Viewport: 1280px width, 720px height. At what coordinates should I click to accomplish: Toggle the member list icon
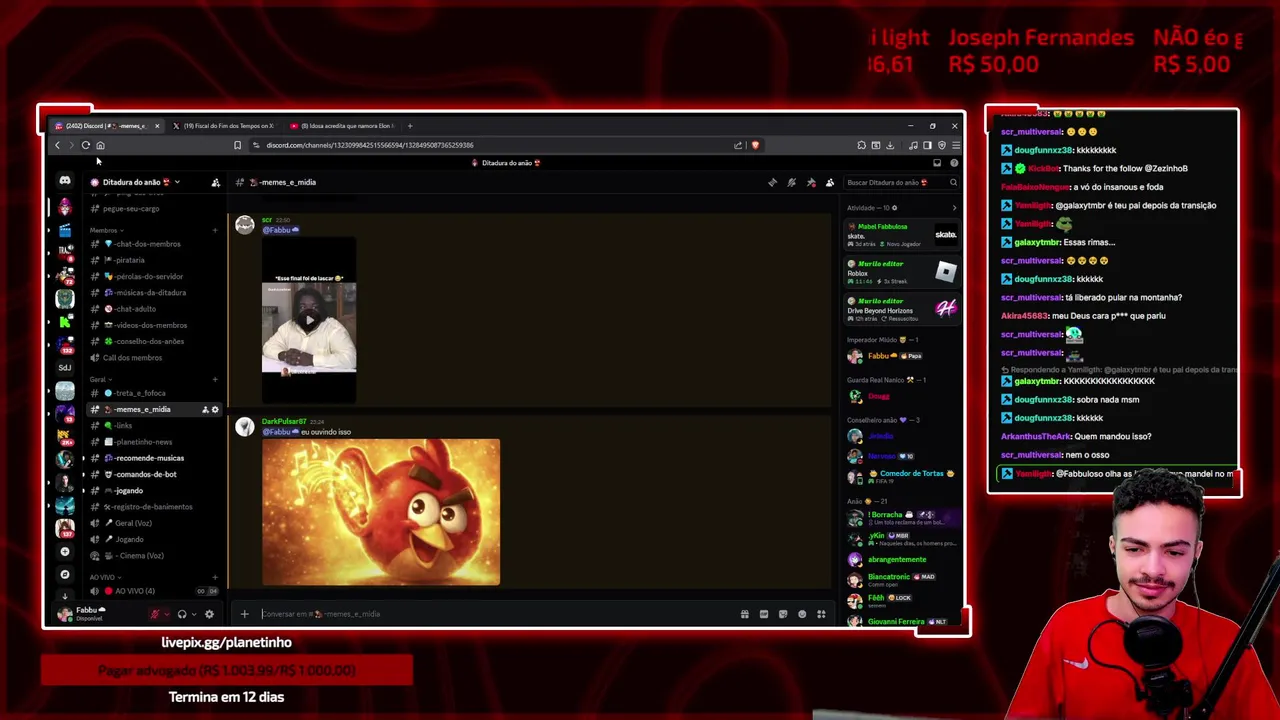(x=830, y=182)
